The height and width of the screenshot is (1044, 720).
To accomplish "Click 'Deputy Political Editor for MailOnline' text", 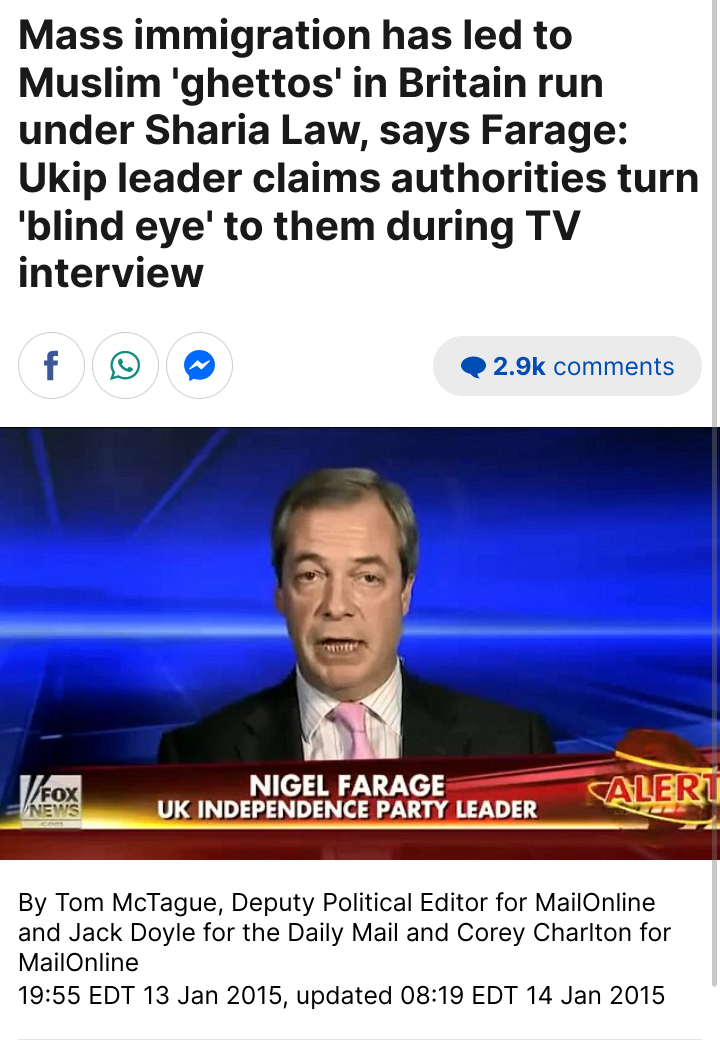I will (x=443, y=903).
